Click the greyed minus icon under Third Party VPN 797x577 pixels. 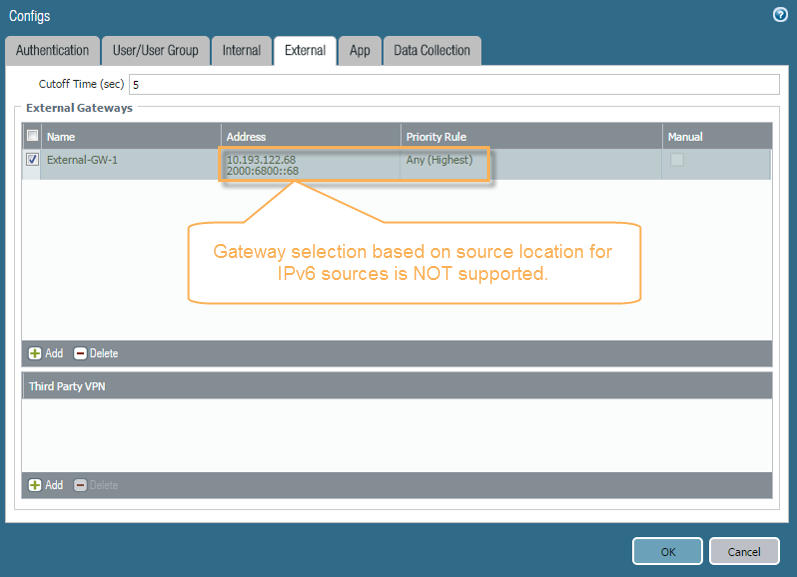(x=80, y=485)
